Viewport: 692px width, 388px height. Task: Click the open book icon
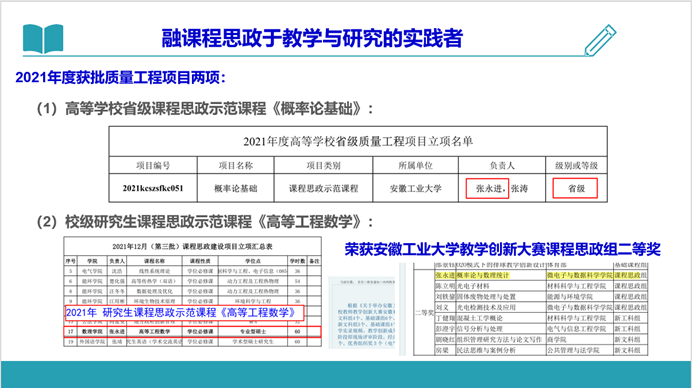43,39
